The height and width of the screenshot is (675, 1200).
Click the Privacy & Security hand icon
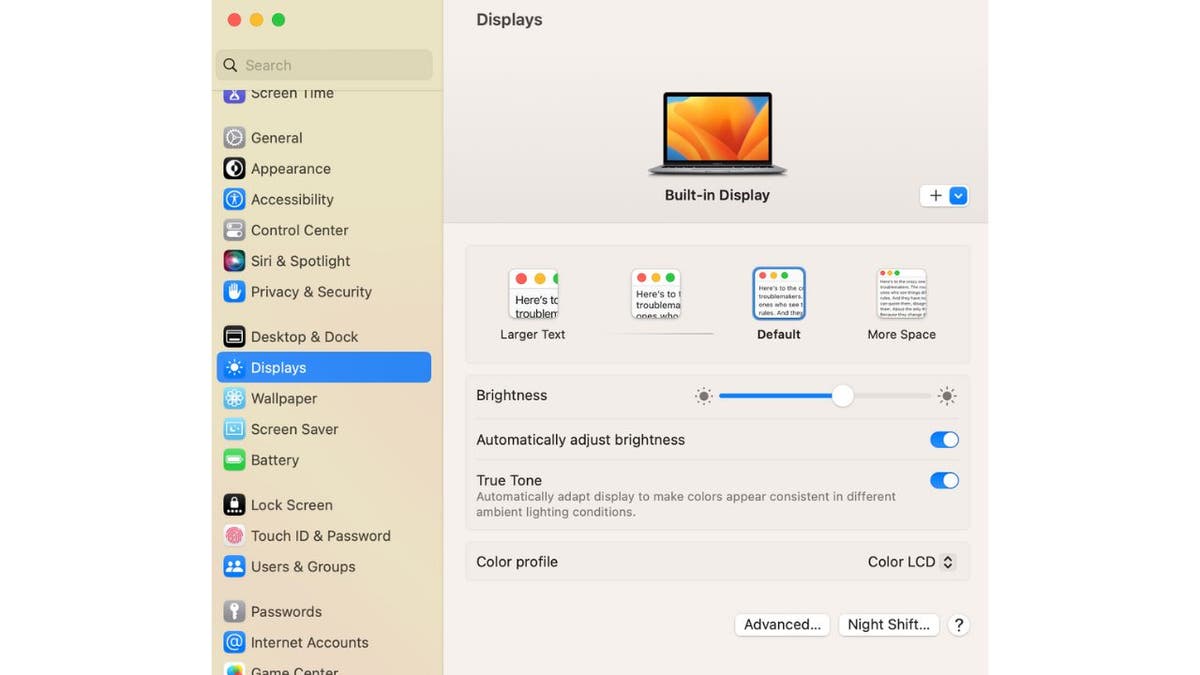pos(234,292)
